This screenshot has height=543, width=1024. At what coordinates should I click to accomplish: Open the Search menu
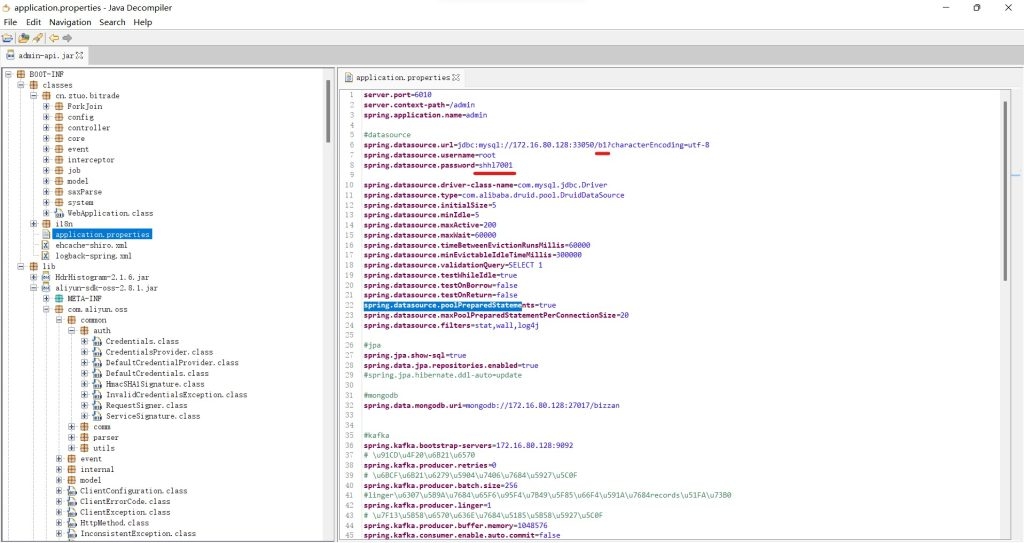coord(112,22)
